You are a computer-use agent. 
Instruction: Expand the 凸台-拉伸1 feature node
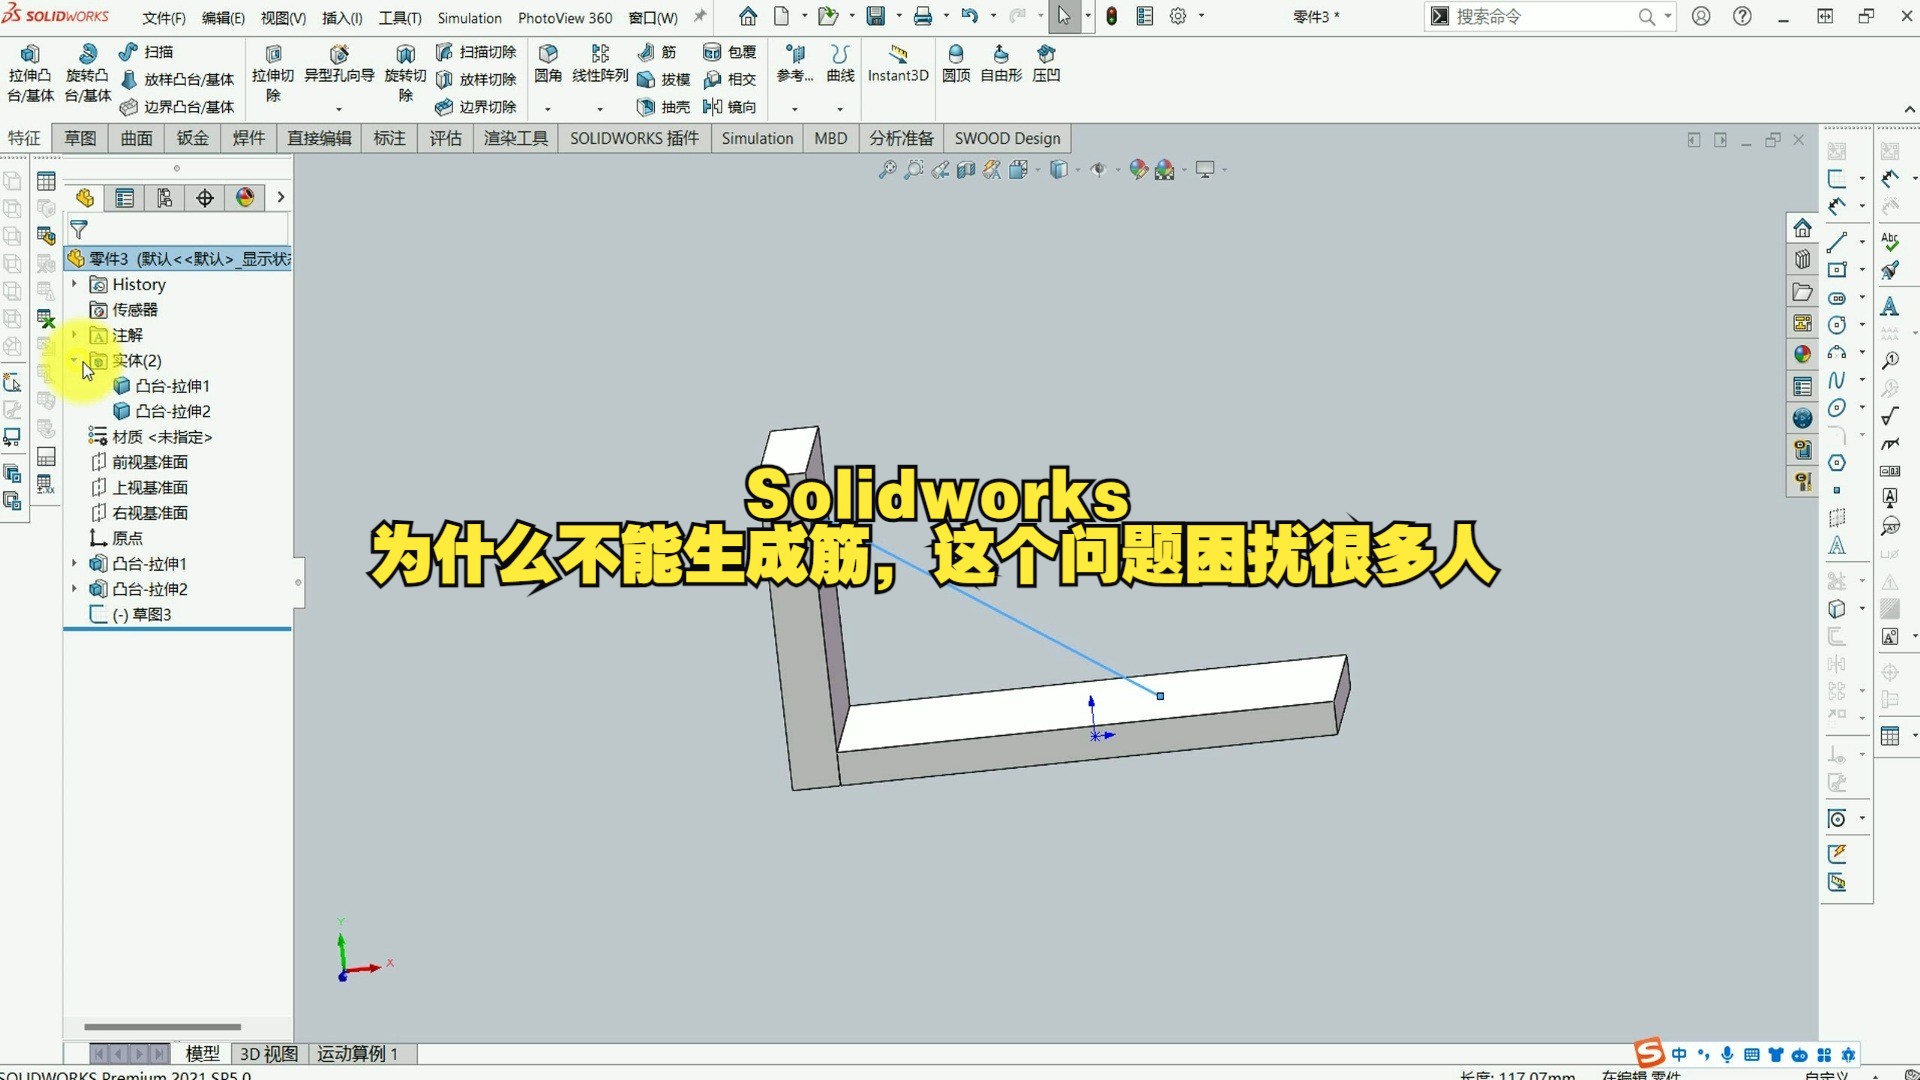point(73,563)
